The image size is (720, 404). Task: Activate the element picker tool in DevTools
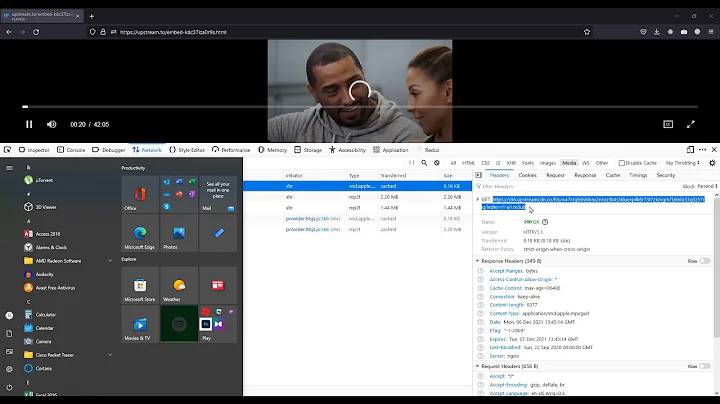[7, 150]
